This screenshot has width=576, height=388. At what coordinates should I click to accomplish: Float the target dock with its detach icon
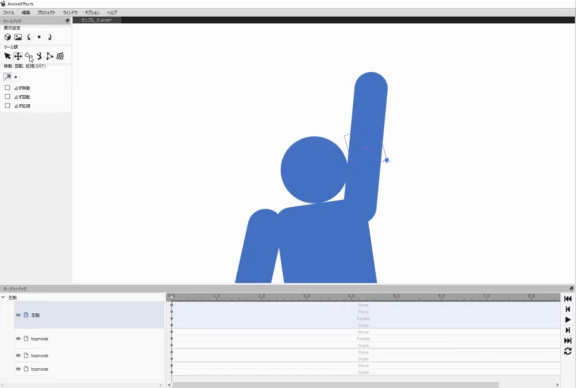(571, 288)
